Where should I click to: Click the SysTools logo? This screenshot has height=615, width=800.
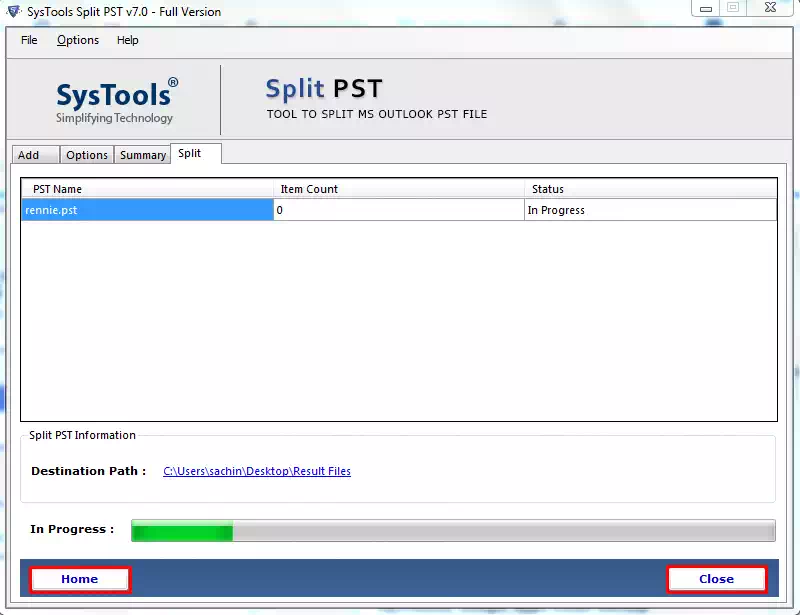click(117, 101)
